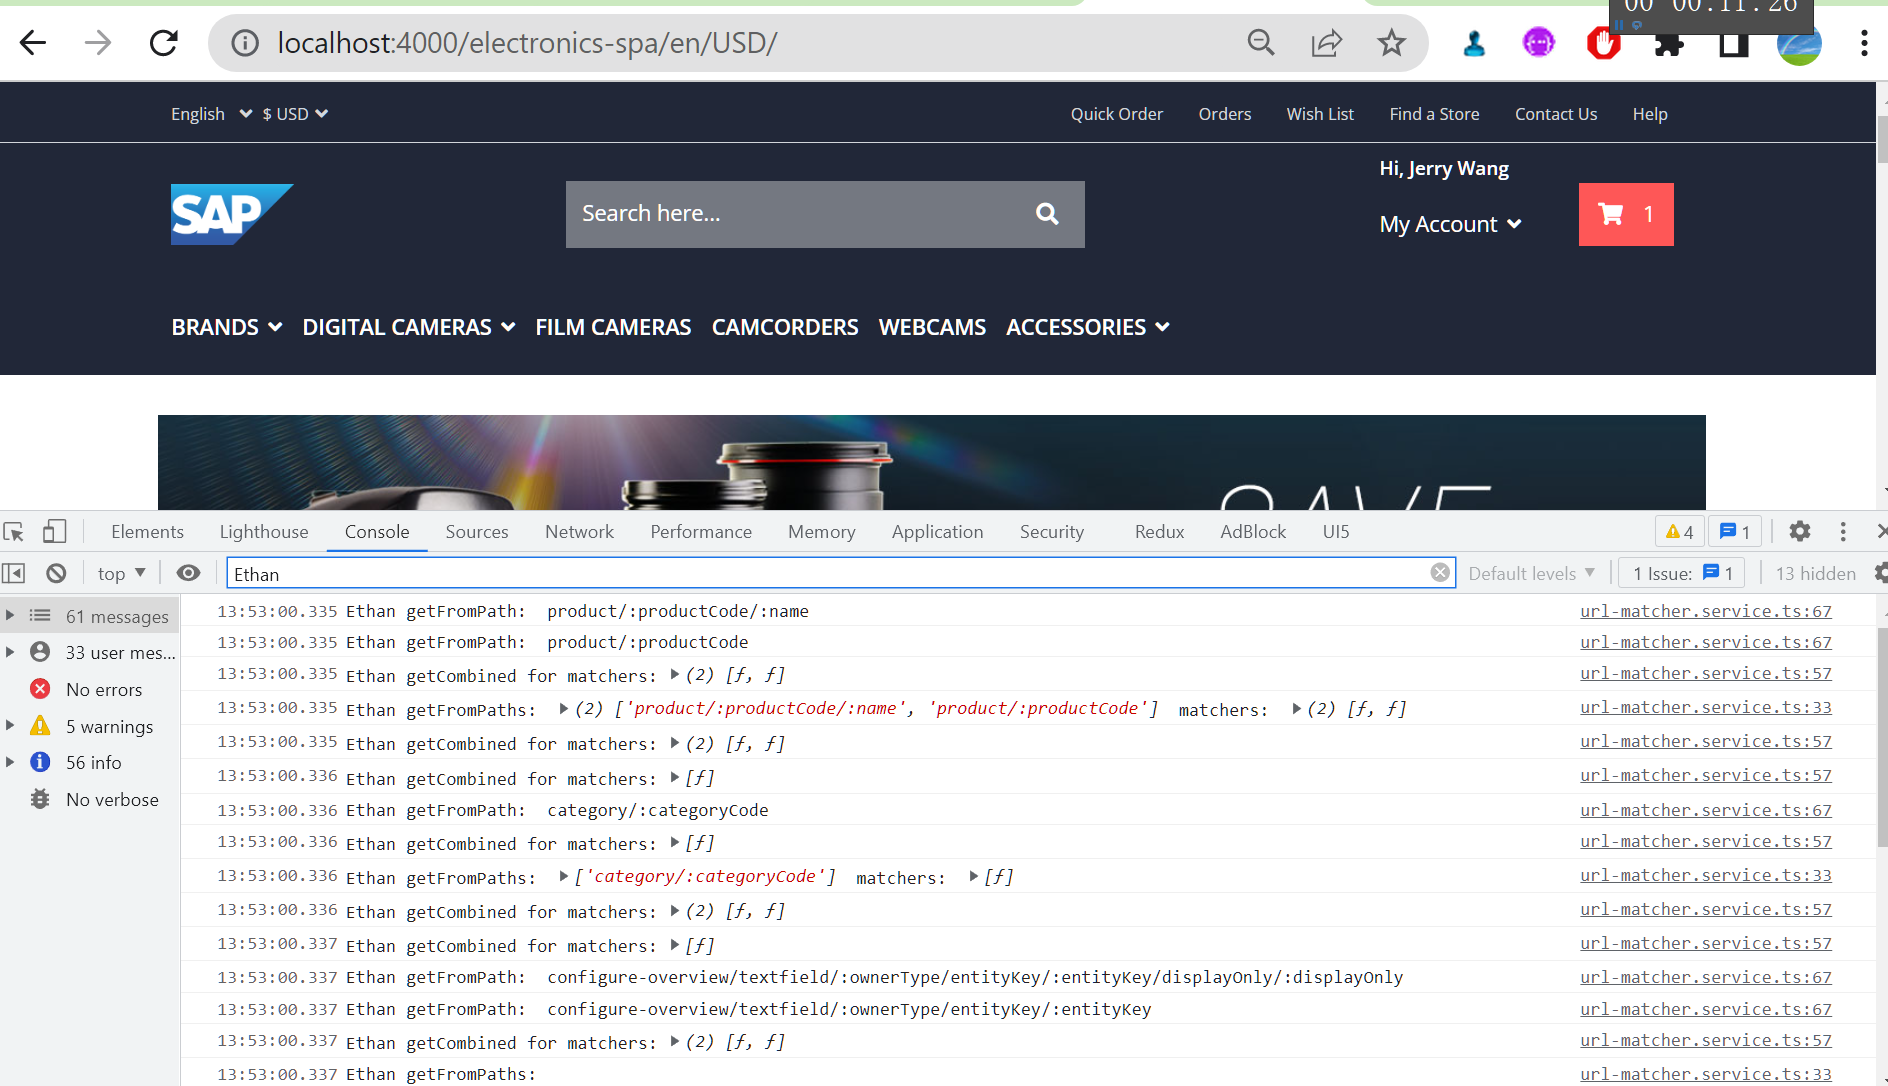Open the top frame context dropdown

[x=119, y=572]
